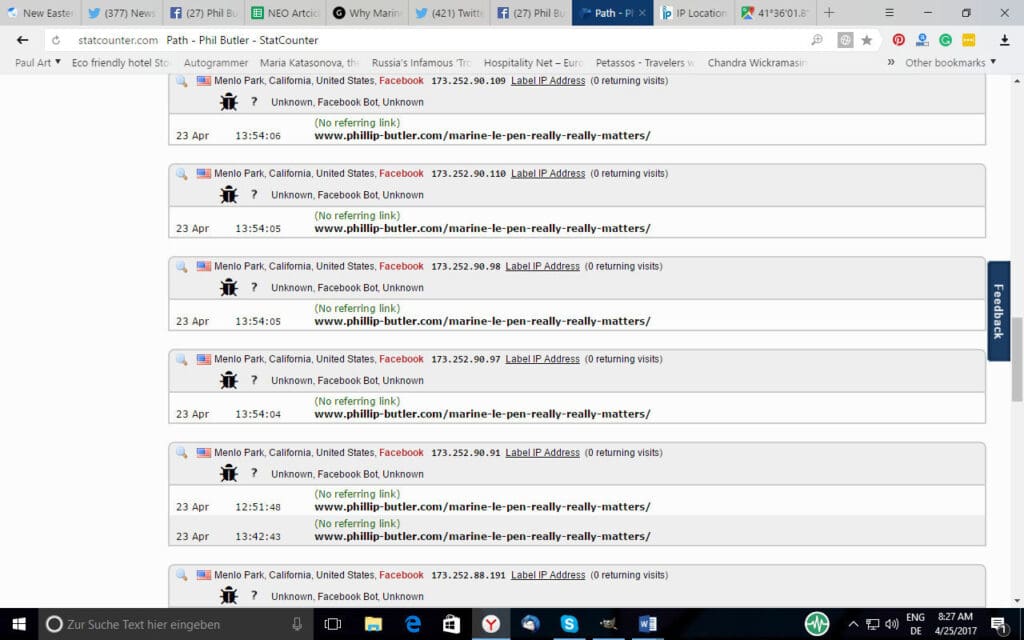Open a new browser tab
Viewport: 1024px width, 640px height.
click(829, 13)
